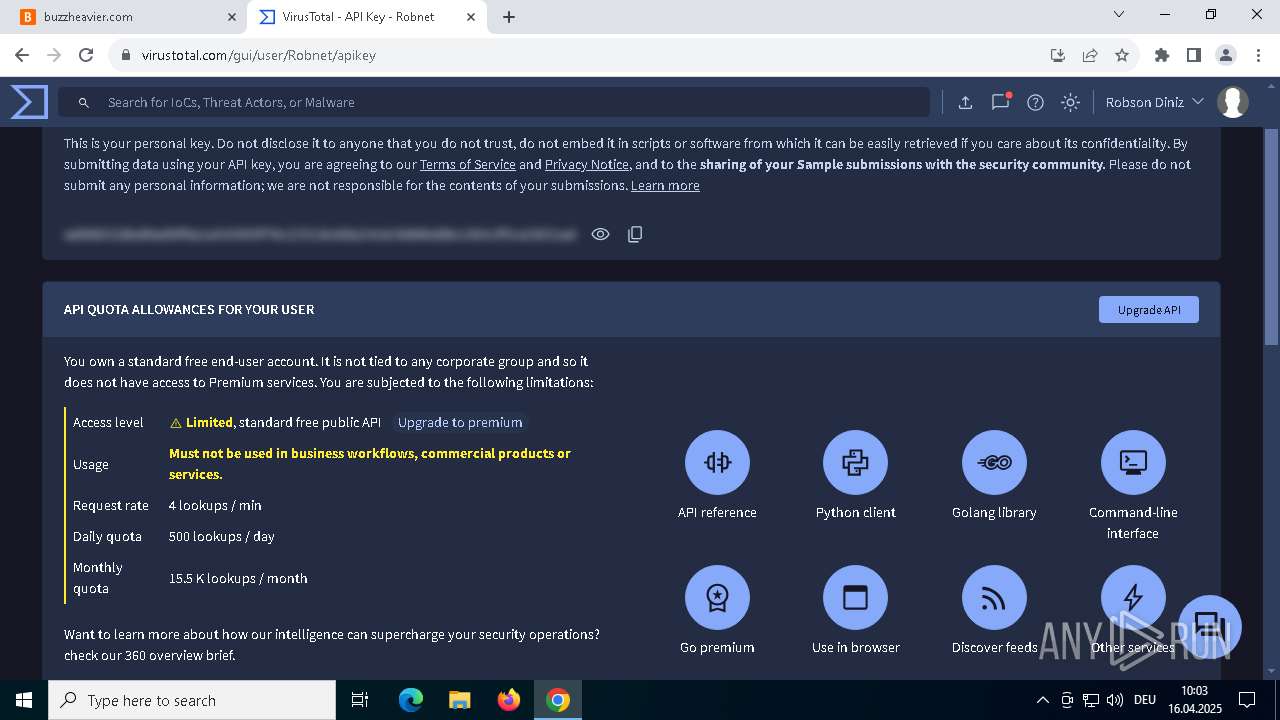
Task: Show hidden system tray icons
Action: [x=1042, y=700]
